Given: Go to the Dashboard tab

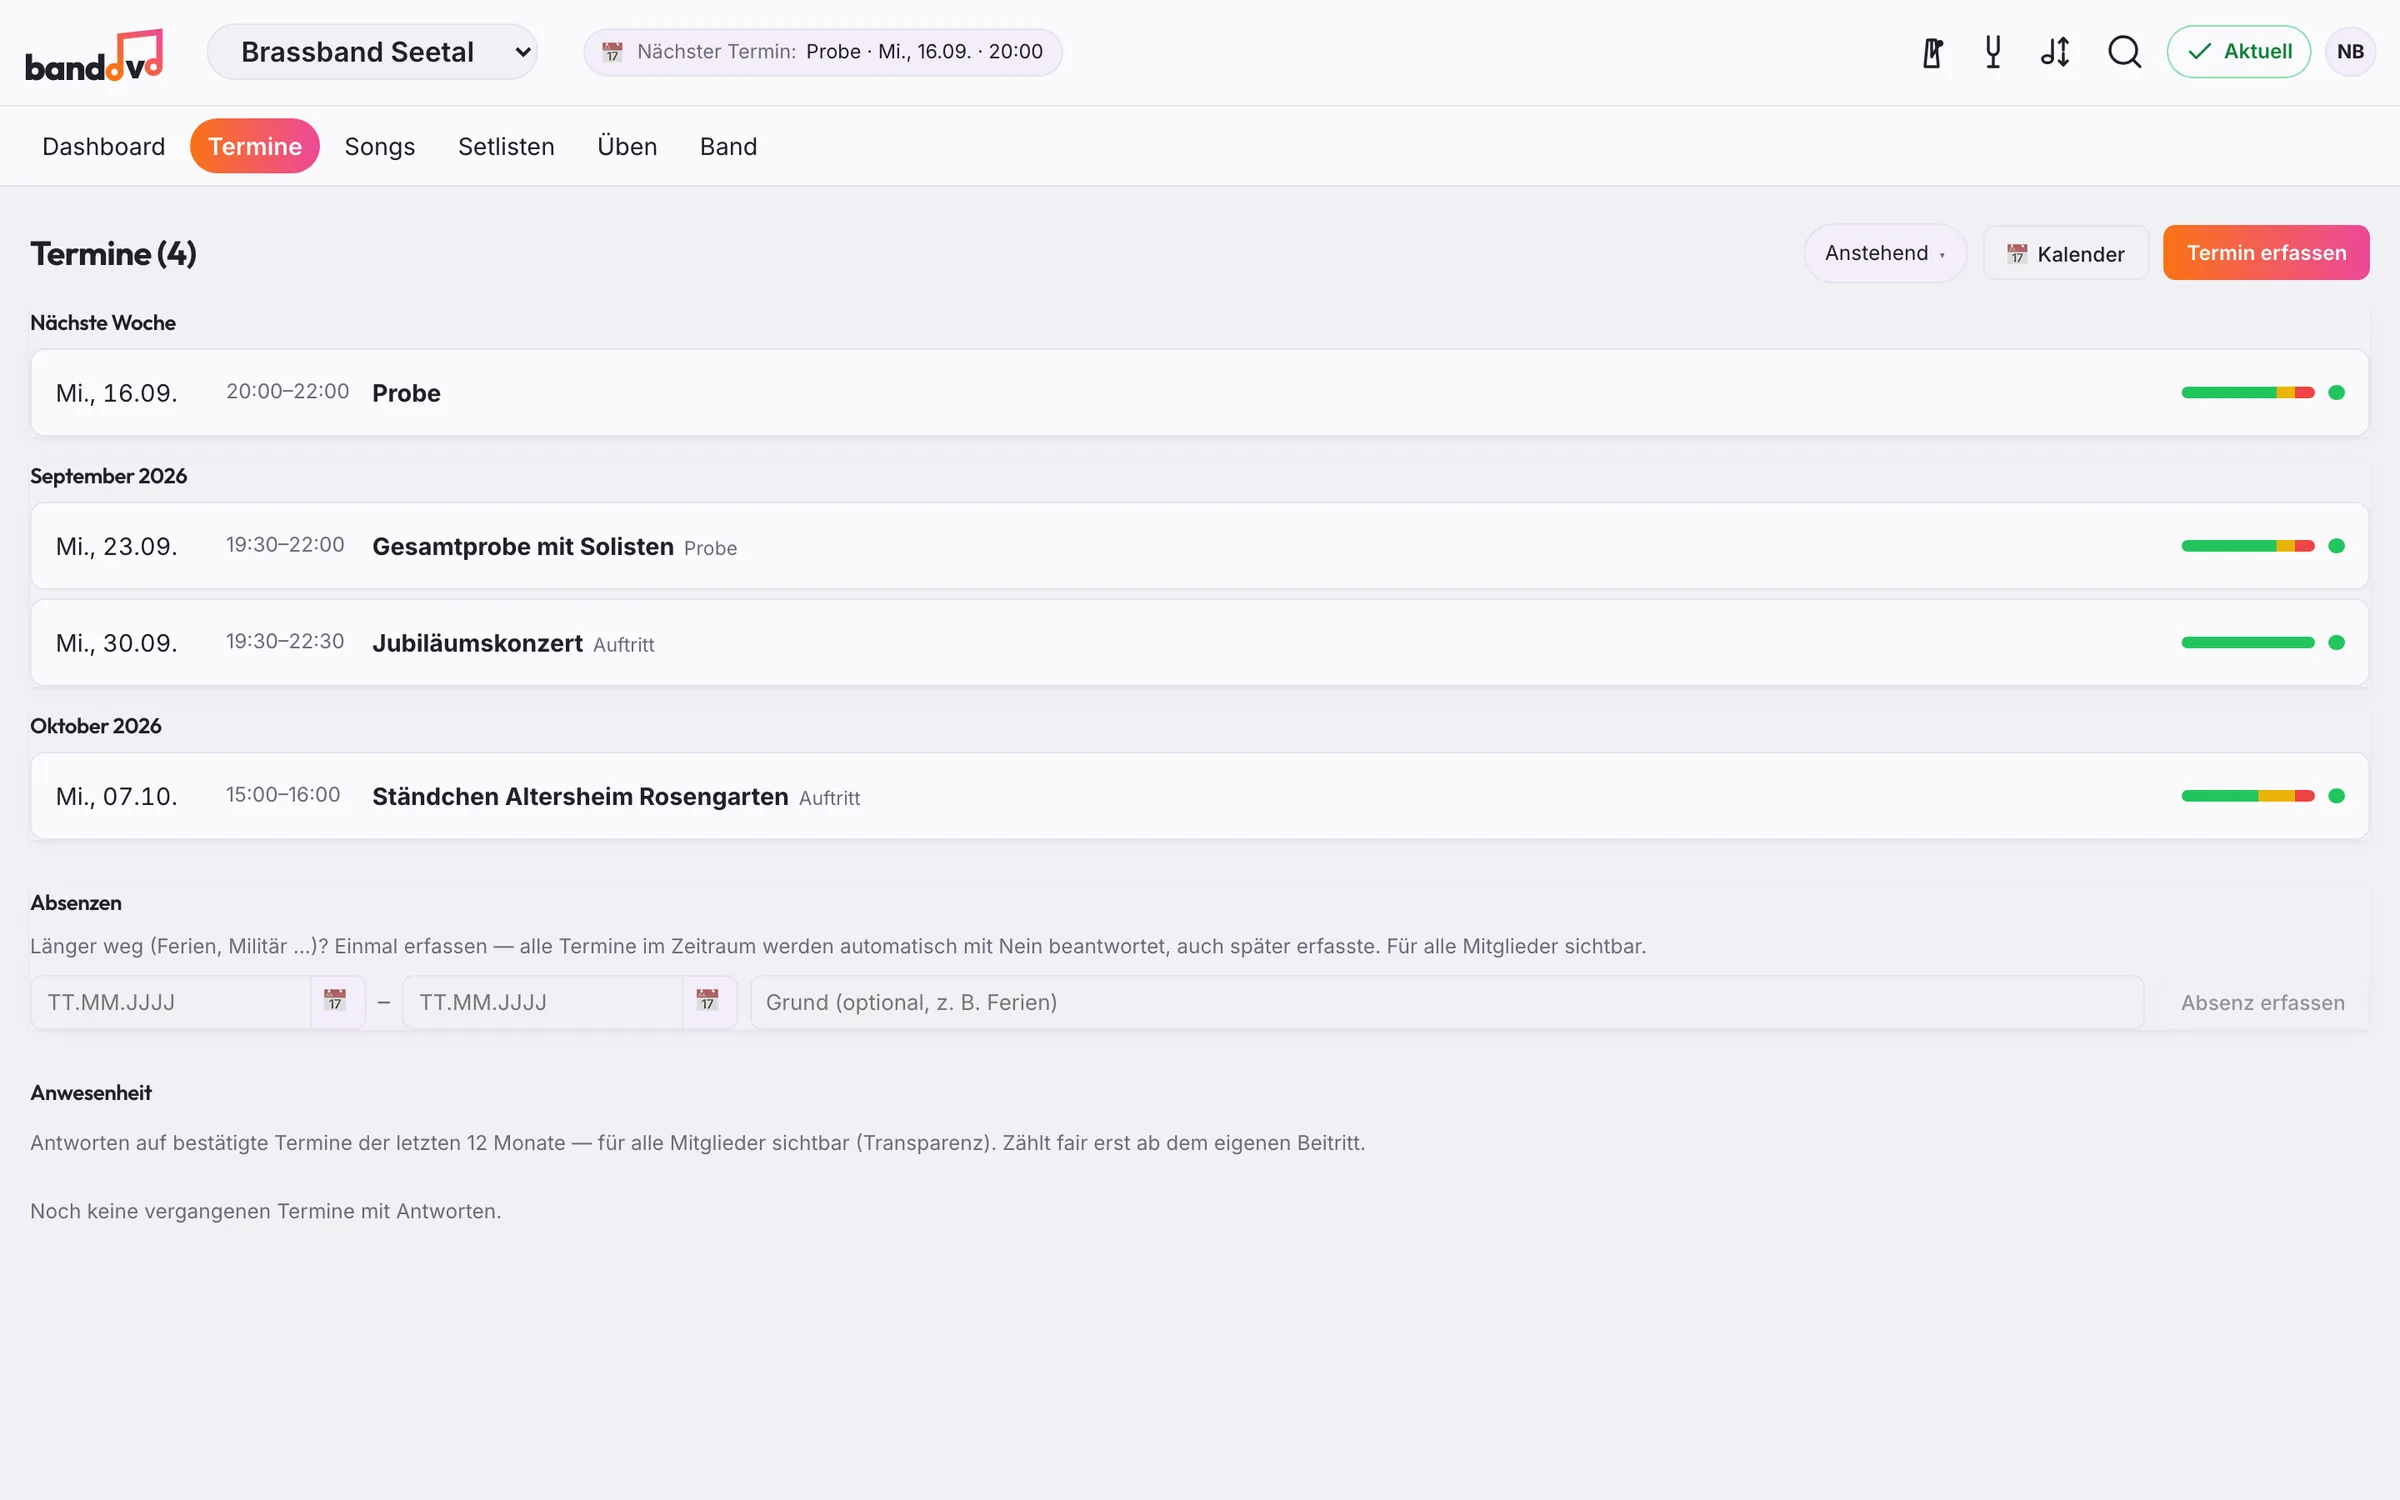Looking at the screenshot, I should pyautogui.click(x=104, y=146).
